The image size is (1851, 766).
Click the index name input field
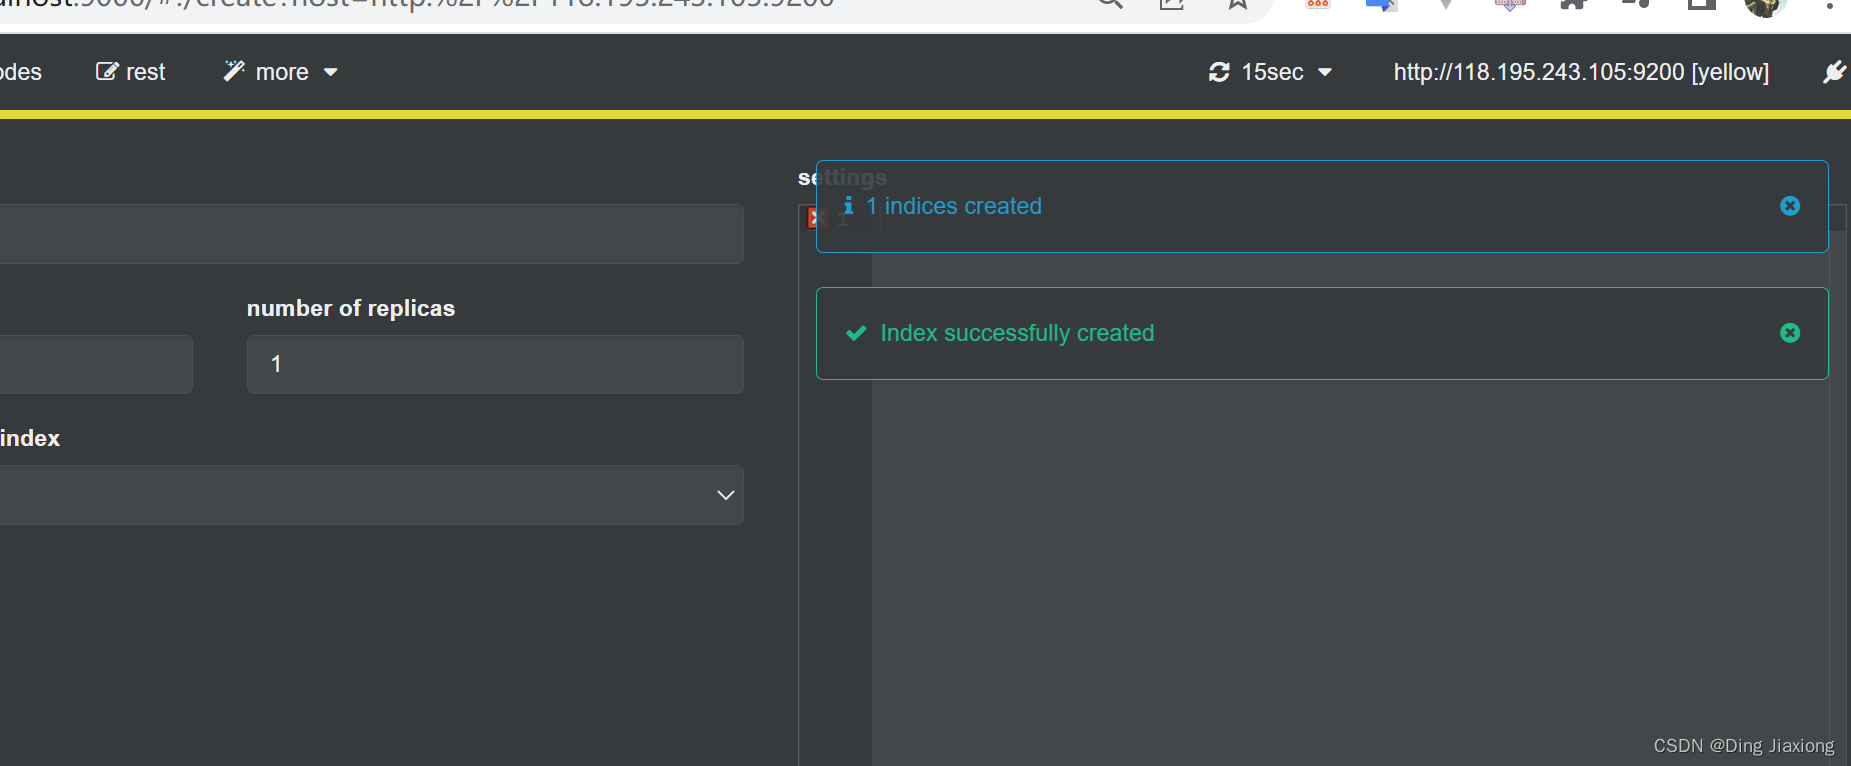click(371, 234)
